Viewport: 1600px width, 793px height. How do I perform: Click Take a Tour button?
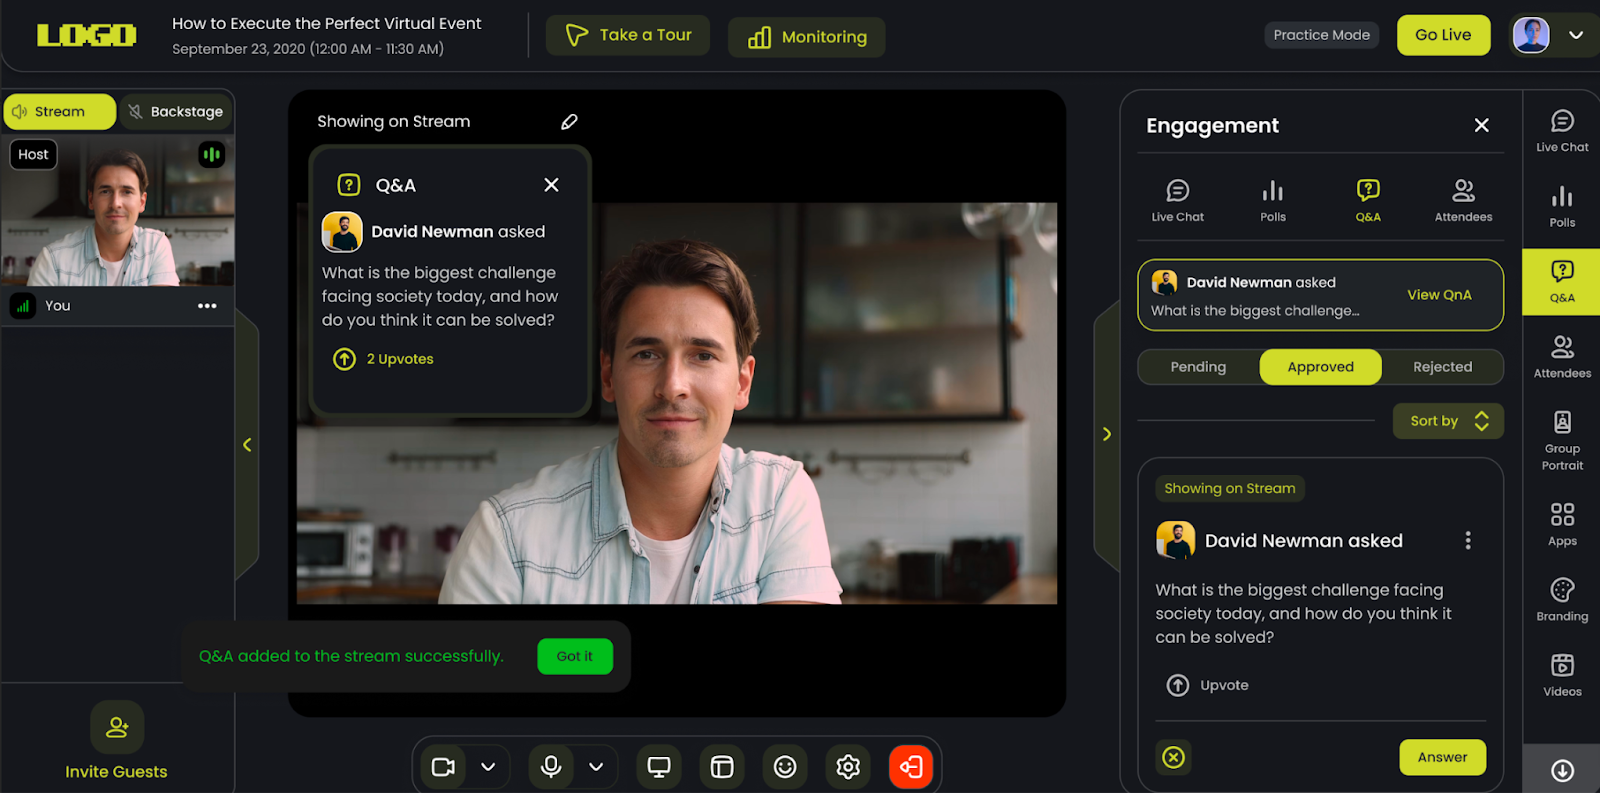point(628,35)
